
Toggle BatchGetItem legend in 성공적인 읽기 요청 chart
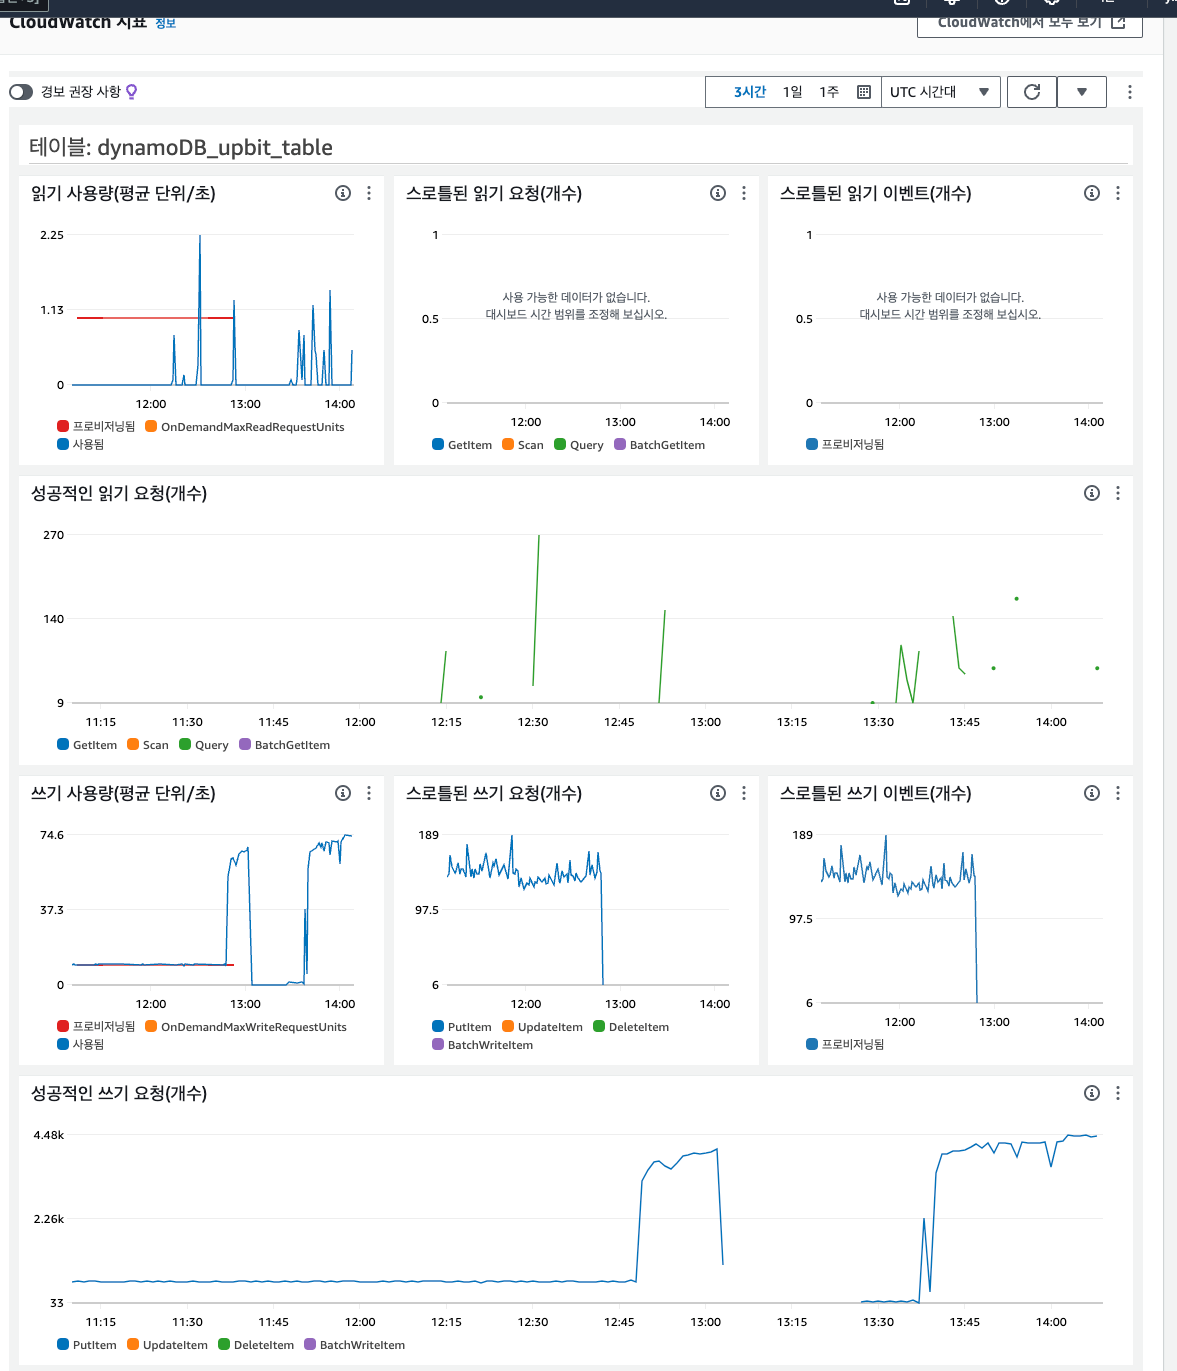click(285, 745)
